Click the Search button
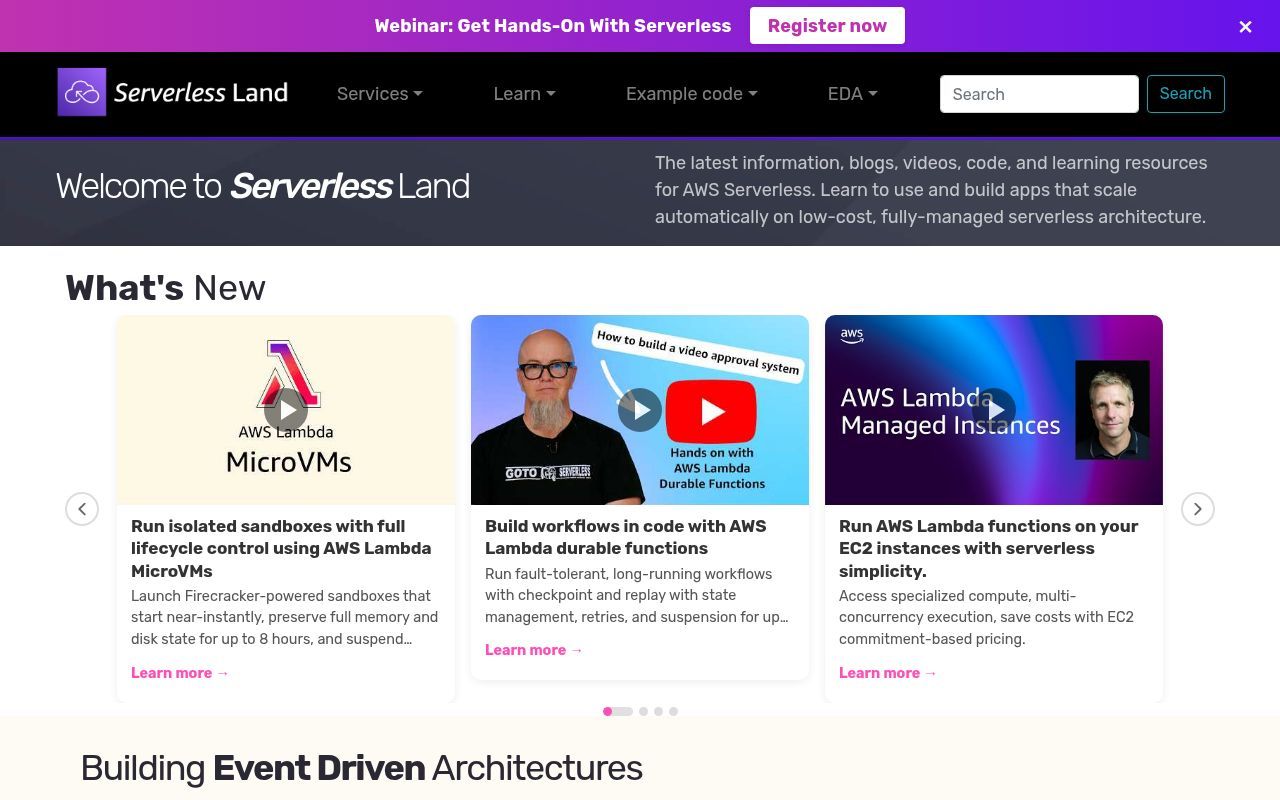The image size is (1280, 800). tap(1186, 94)
